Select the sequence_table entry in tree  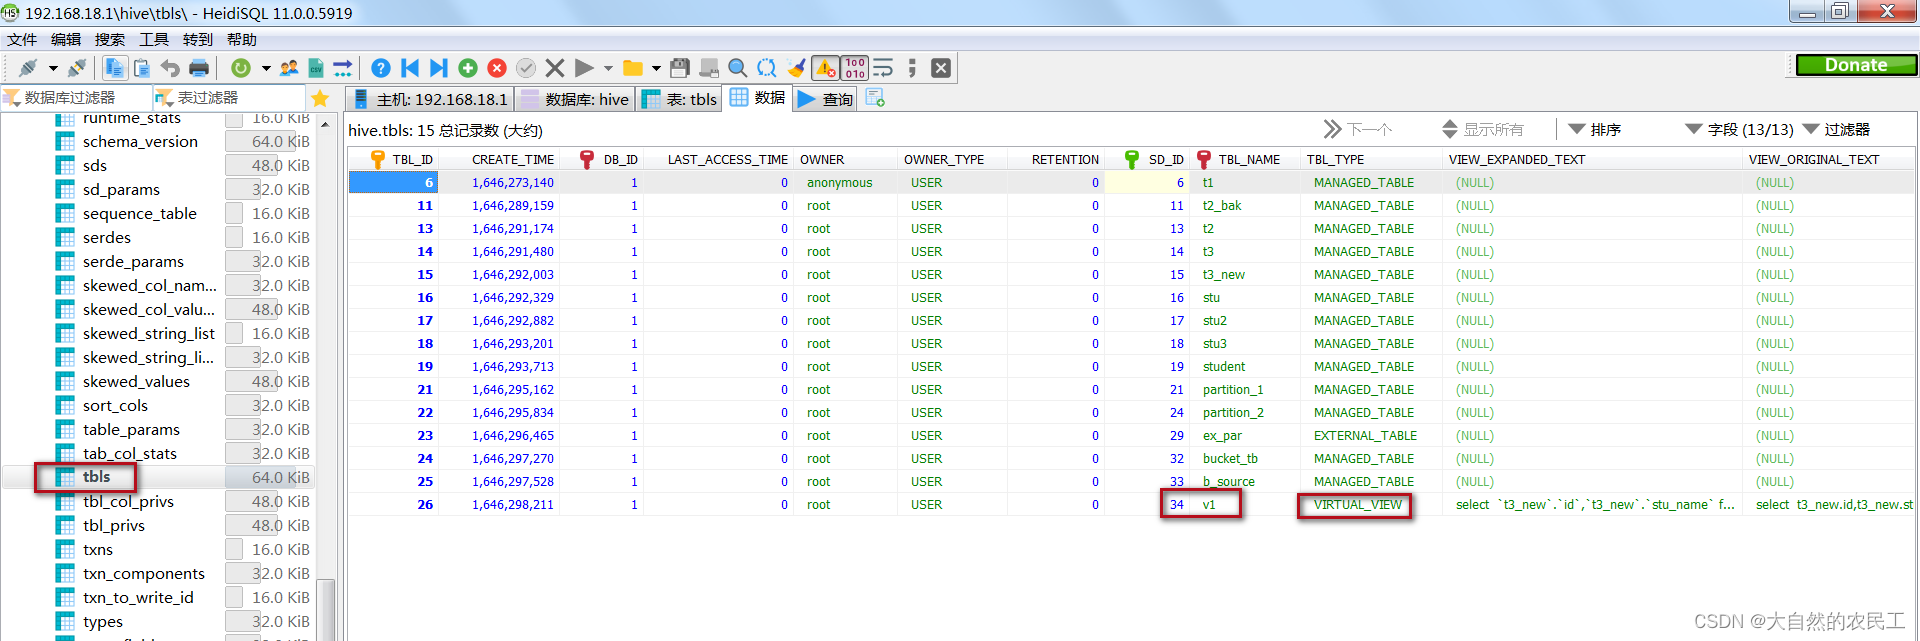(x=140, y=214)
